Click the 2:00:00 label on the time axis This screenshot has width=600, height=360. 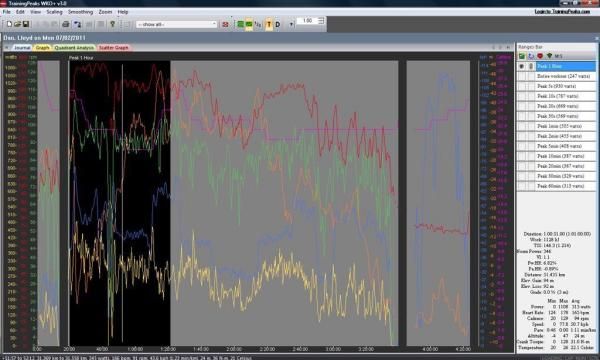click(234, 349)
